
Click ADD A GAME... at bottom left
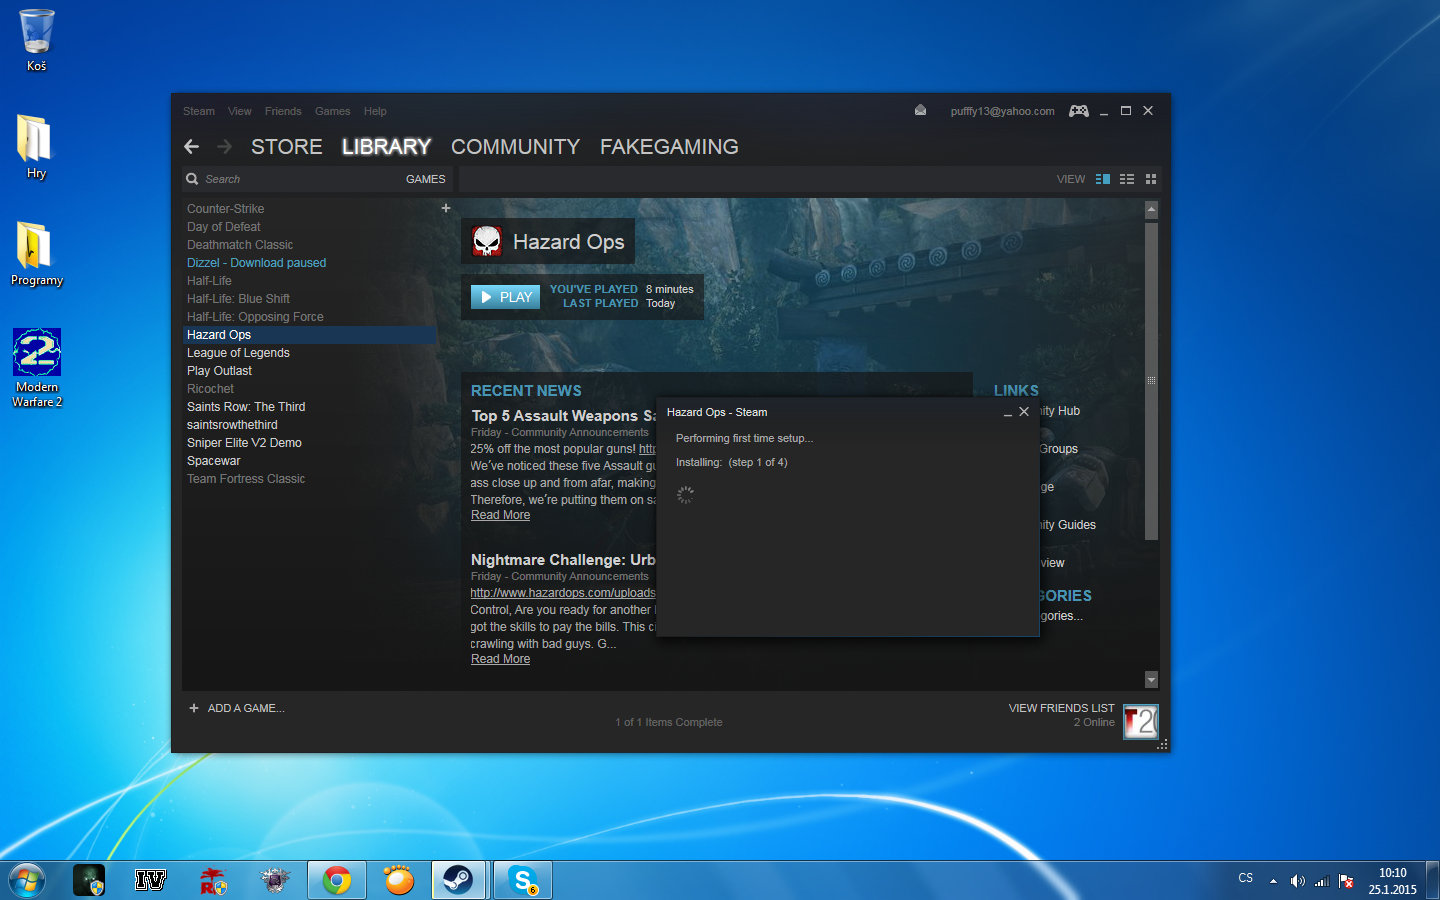246,708
